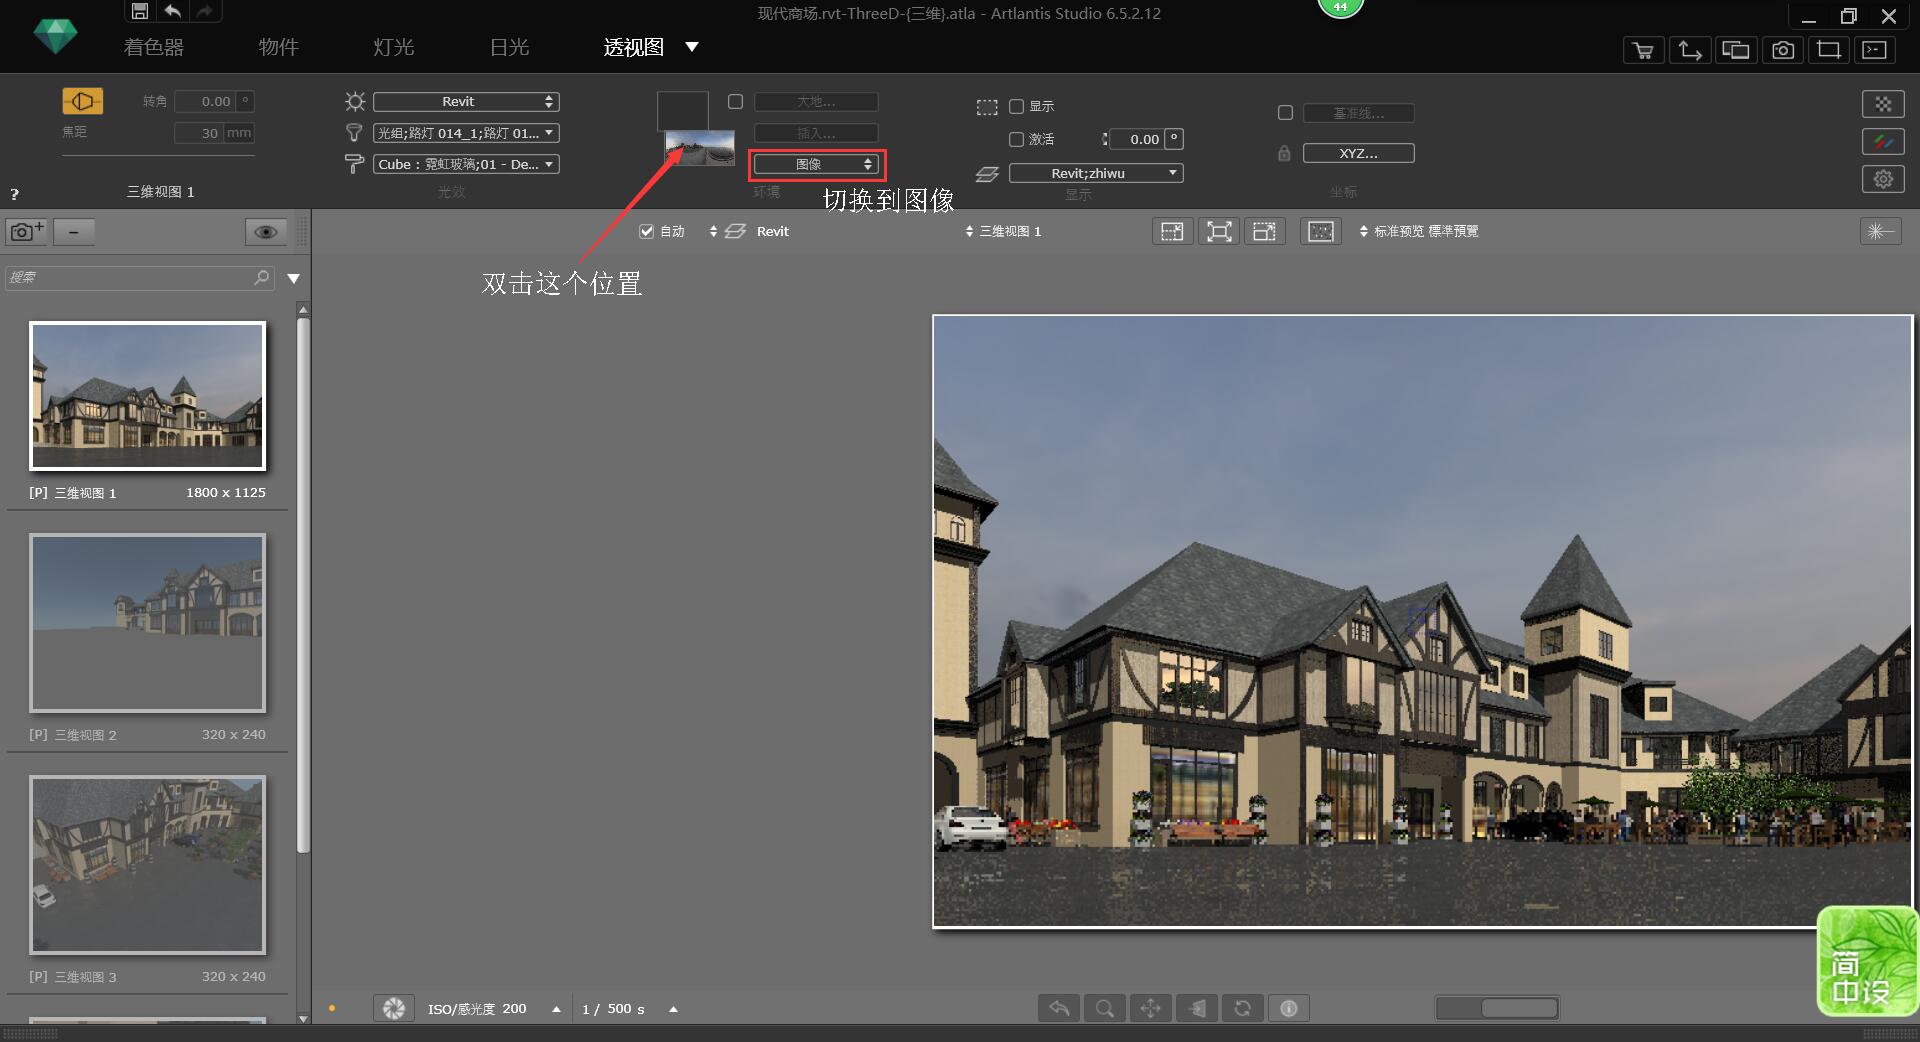Open the filter arrow beside search field
This screenshot has height=1042, width=1920.
[x=294, y=278]
